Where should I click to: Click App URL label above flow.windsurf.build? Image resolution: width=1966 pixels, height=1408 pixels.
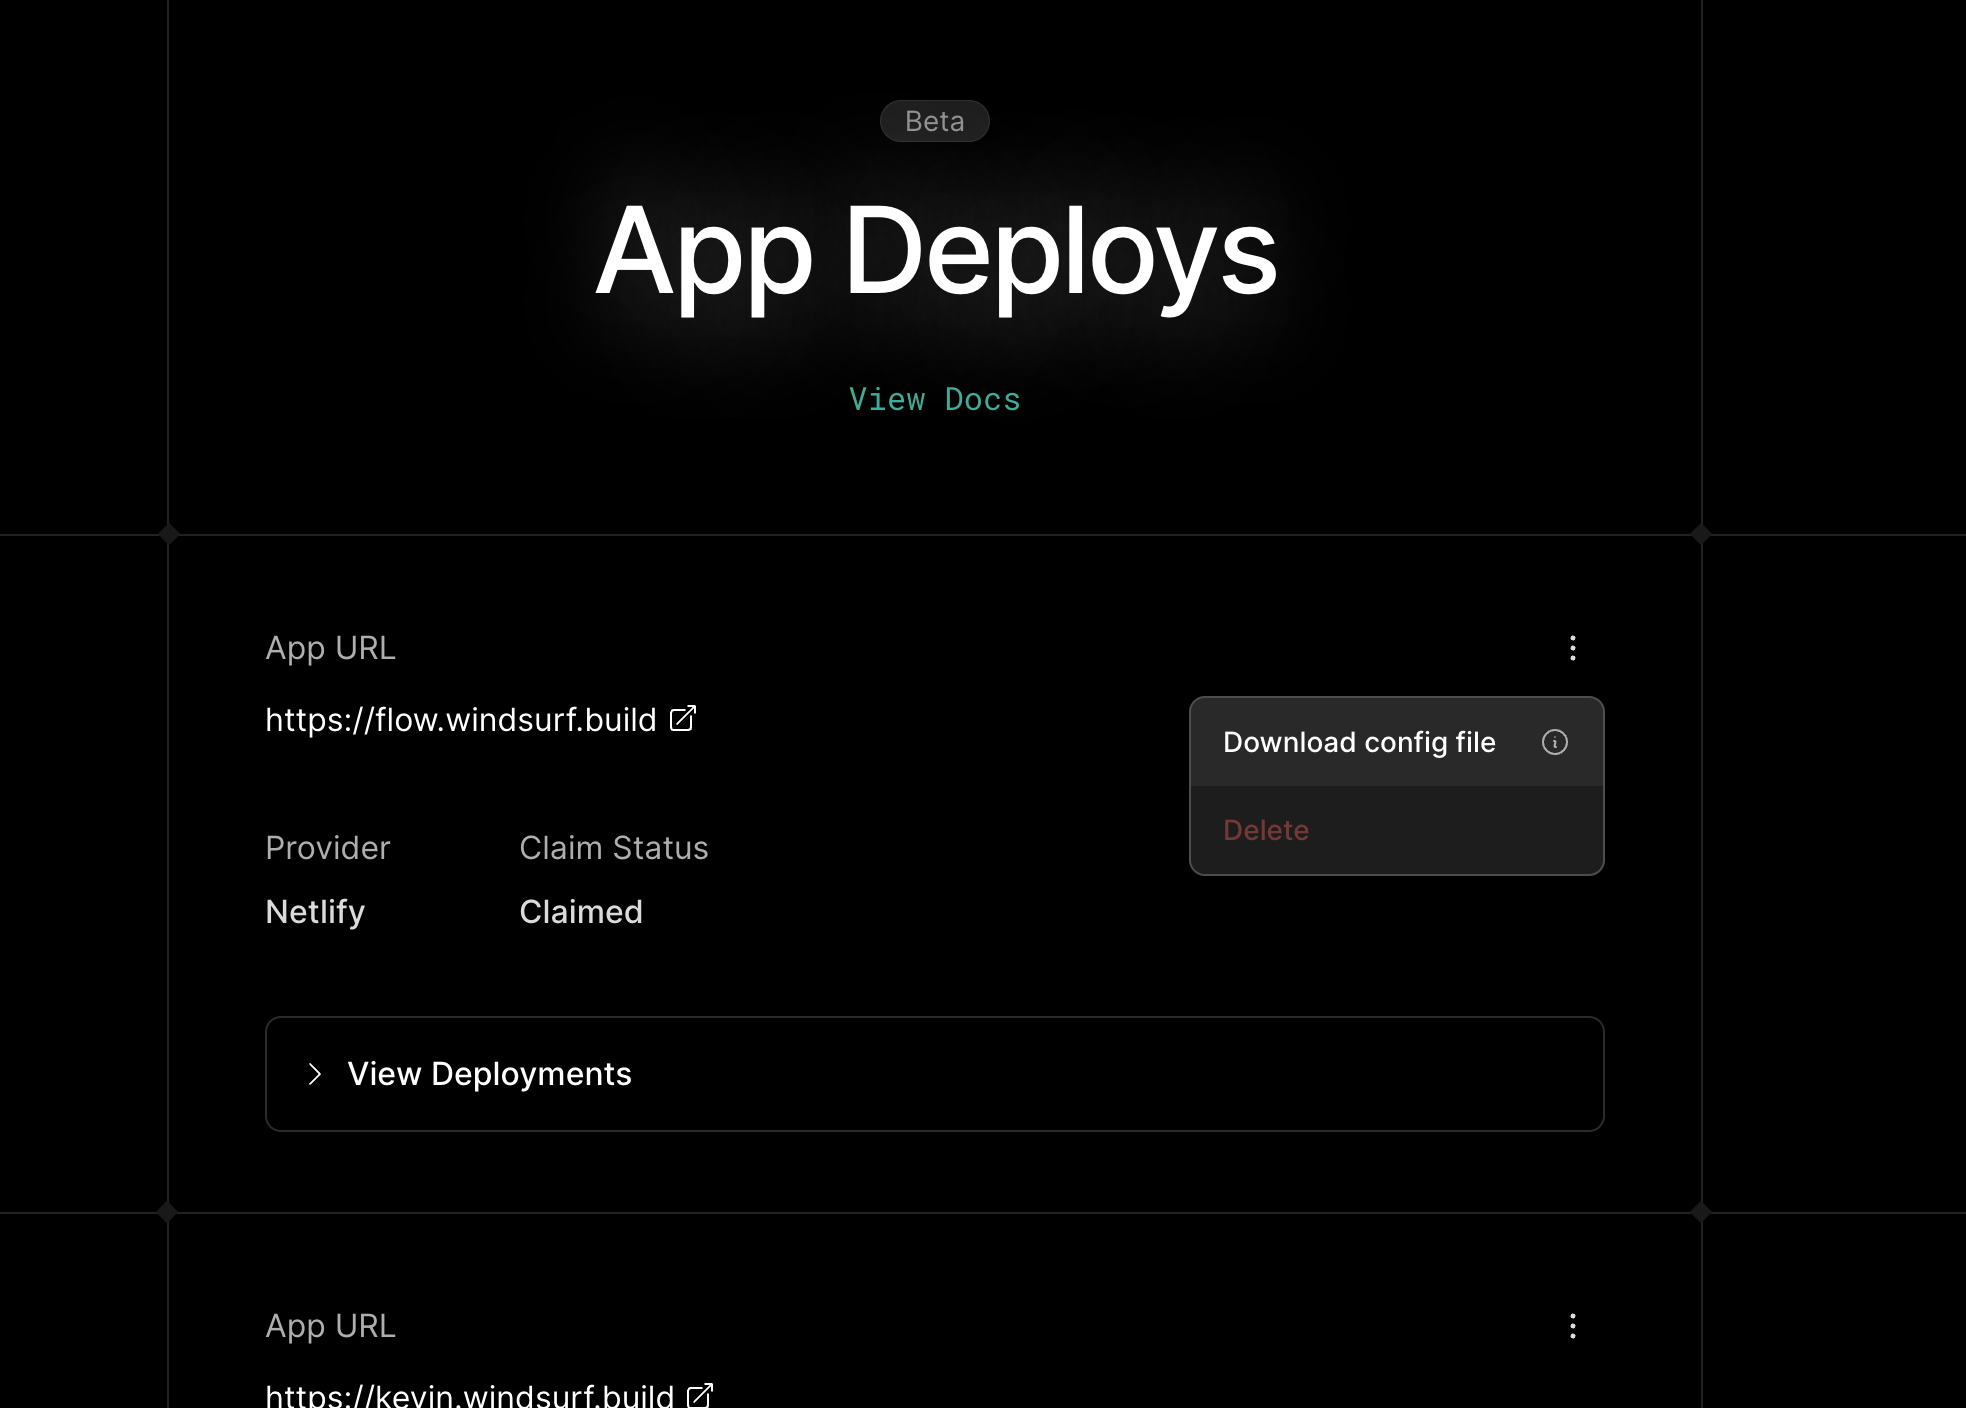(x=331, y=648)
